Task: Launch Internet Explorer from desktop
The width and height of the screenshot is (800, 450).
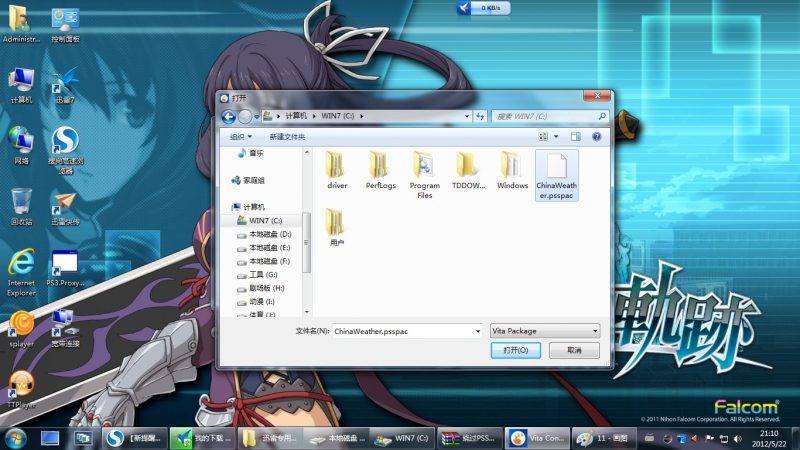Action: (x=21, y=272)
